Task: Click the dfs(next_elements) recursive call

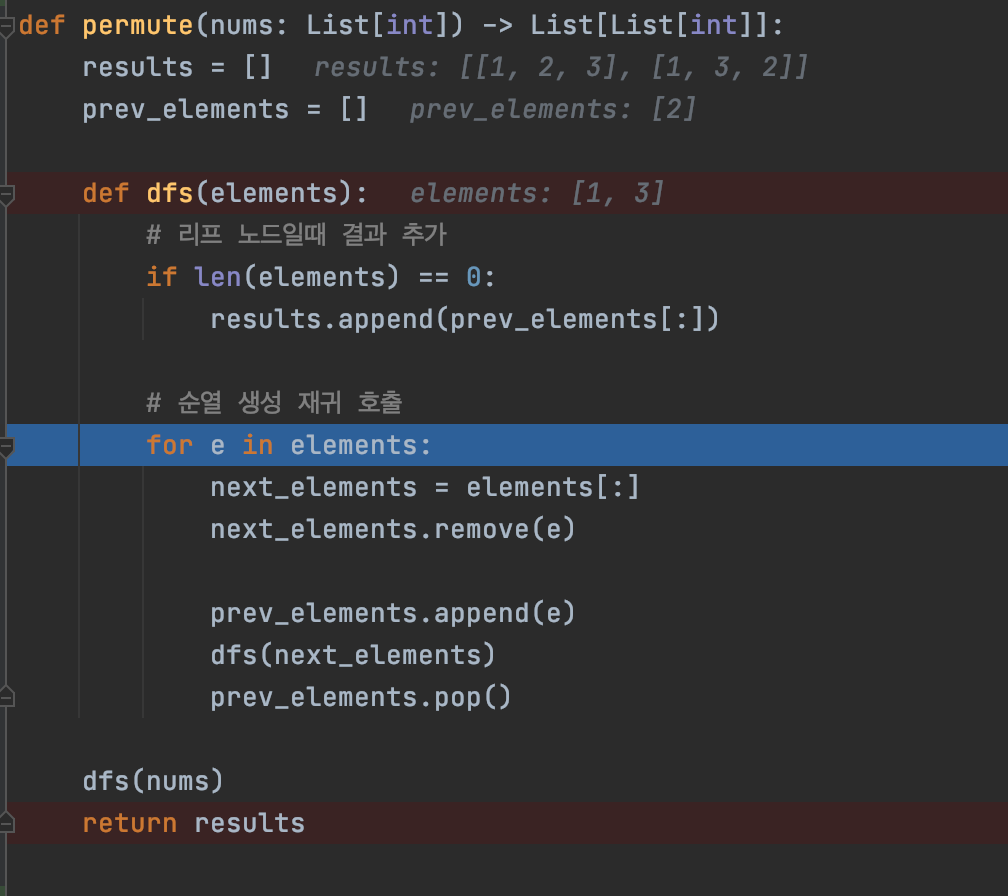Action: (x=353, y=655)
